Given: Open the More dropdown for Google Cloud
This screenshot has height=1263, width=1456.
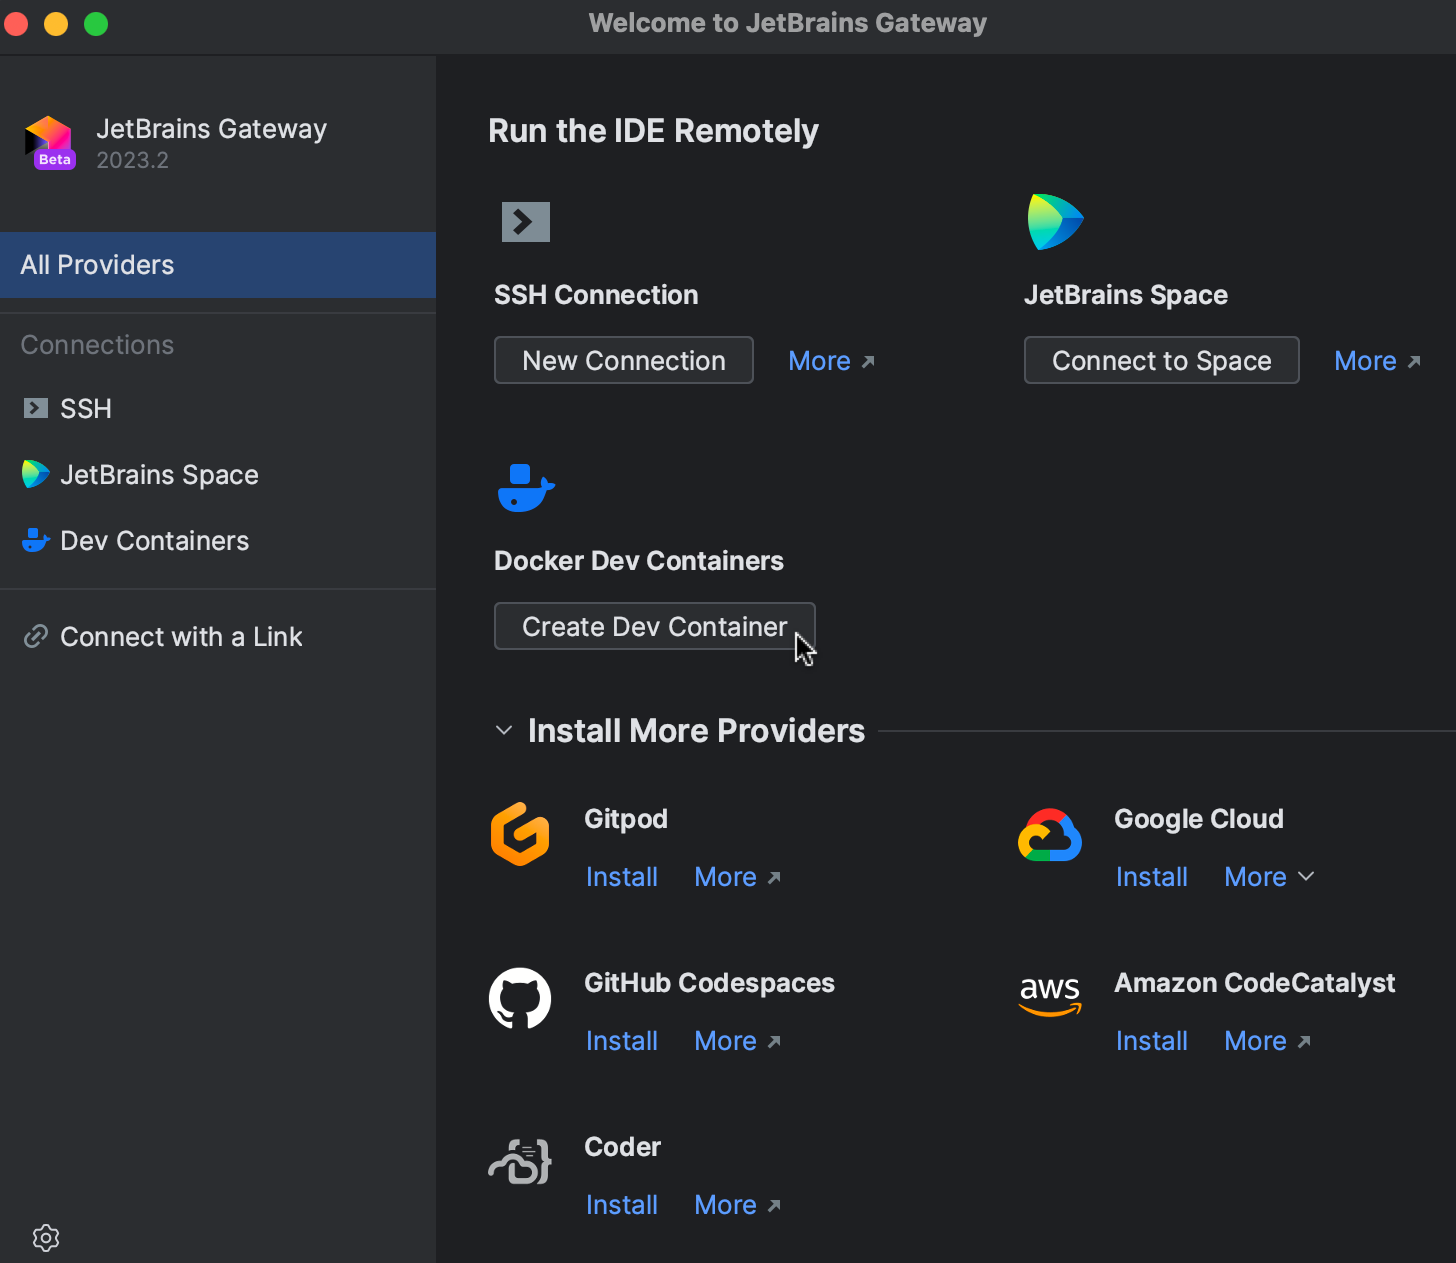Looking at the screenshot, I should tap(1268, 876).
